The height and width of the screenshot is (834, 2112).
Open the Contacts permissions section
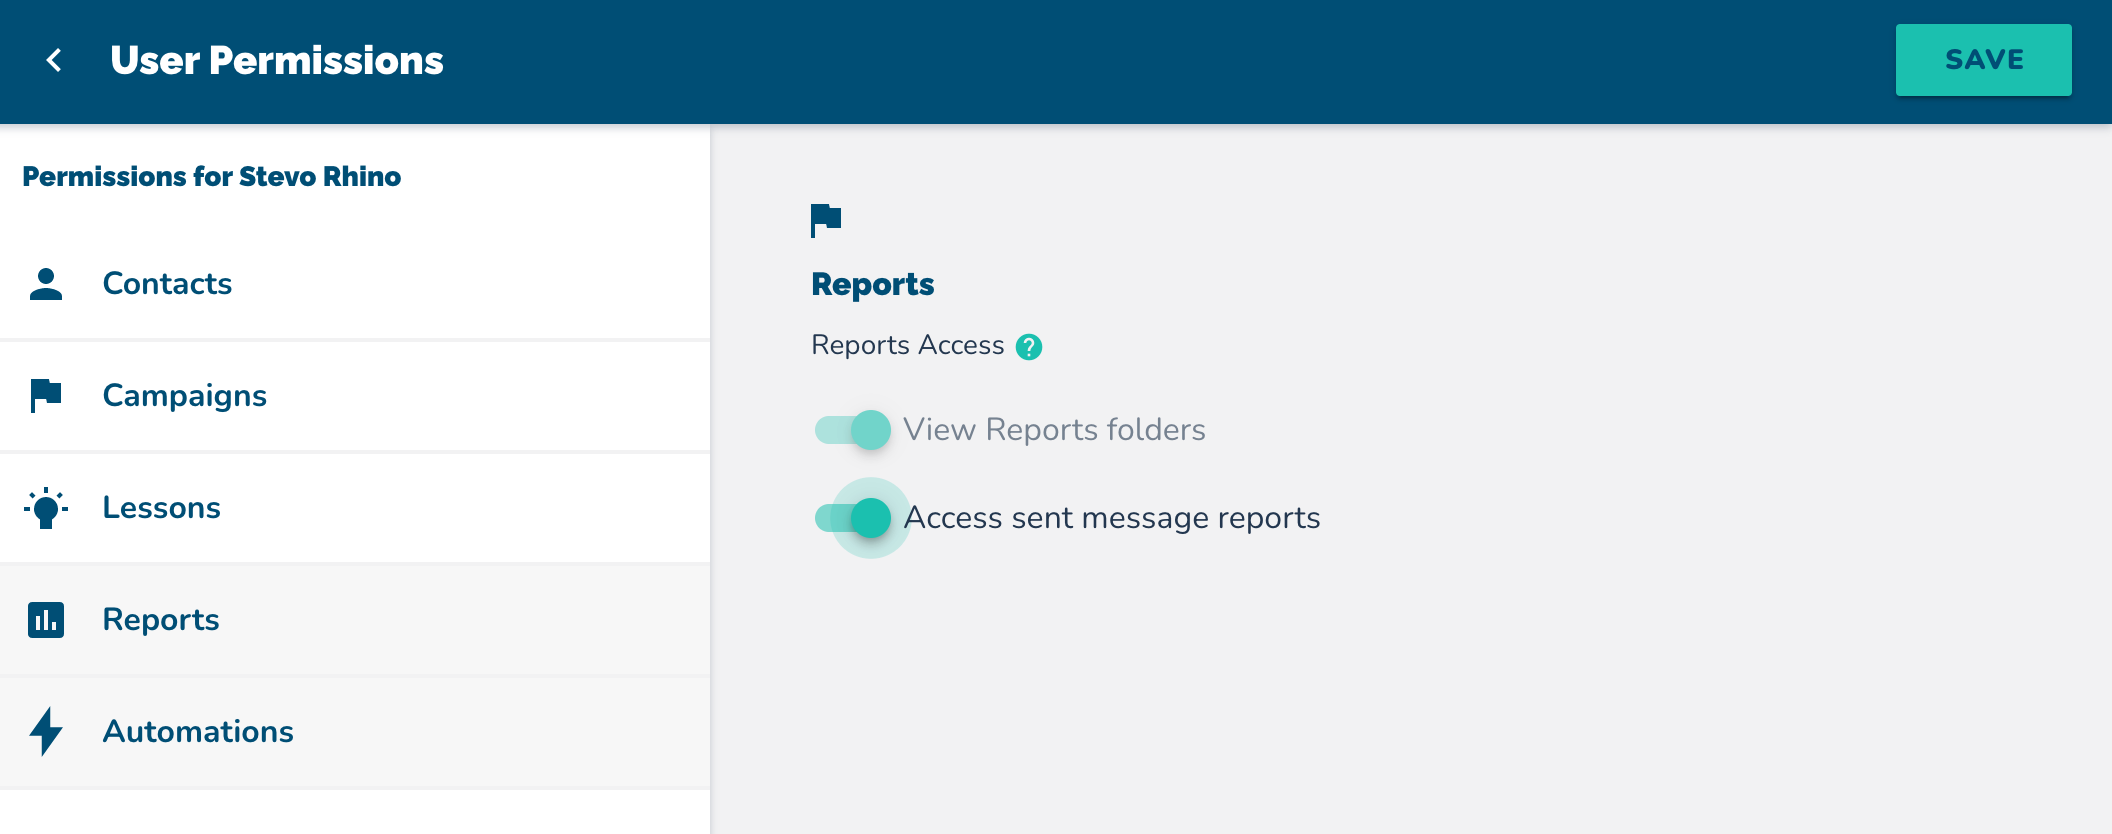[x=355, y=284]
